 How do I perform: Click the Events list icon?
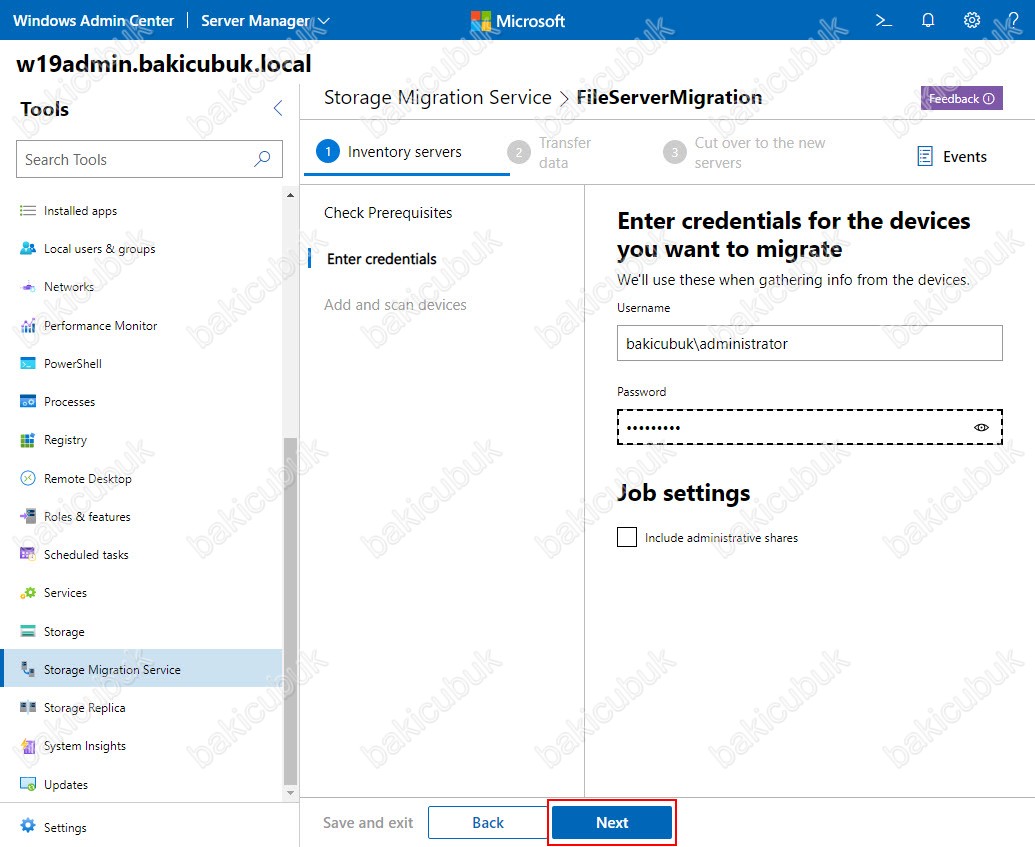[x=925, y=156]
